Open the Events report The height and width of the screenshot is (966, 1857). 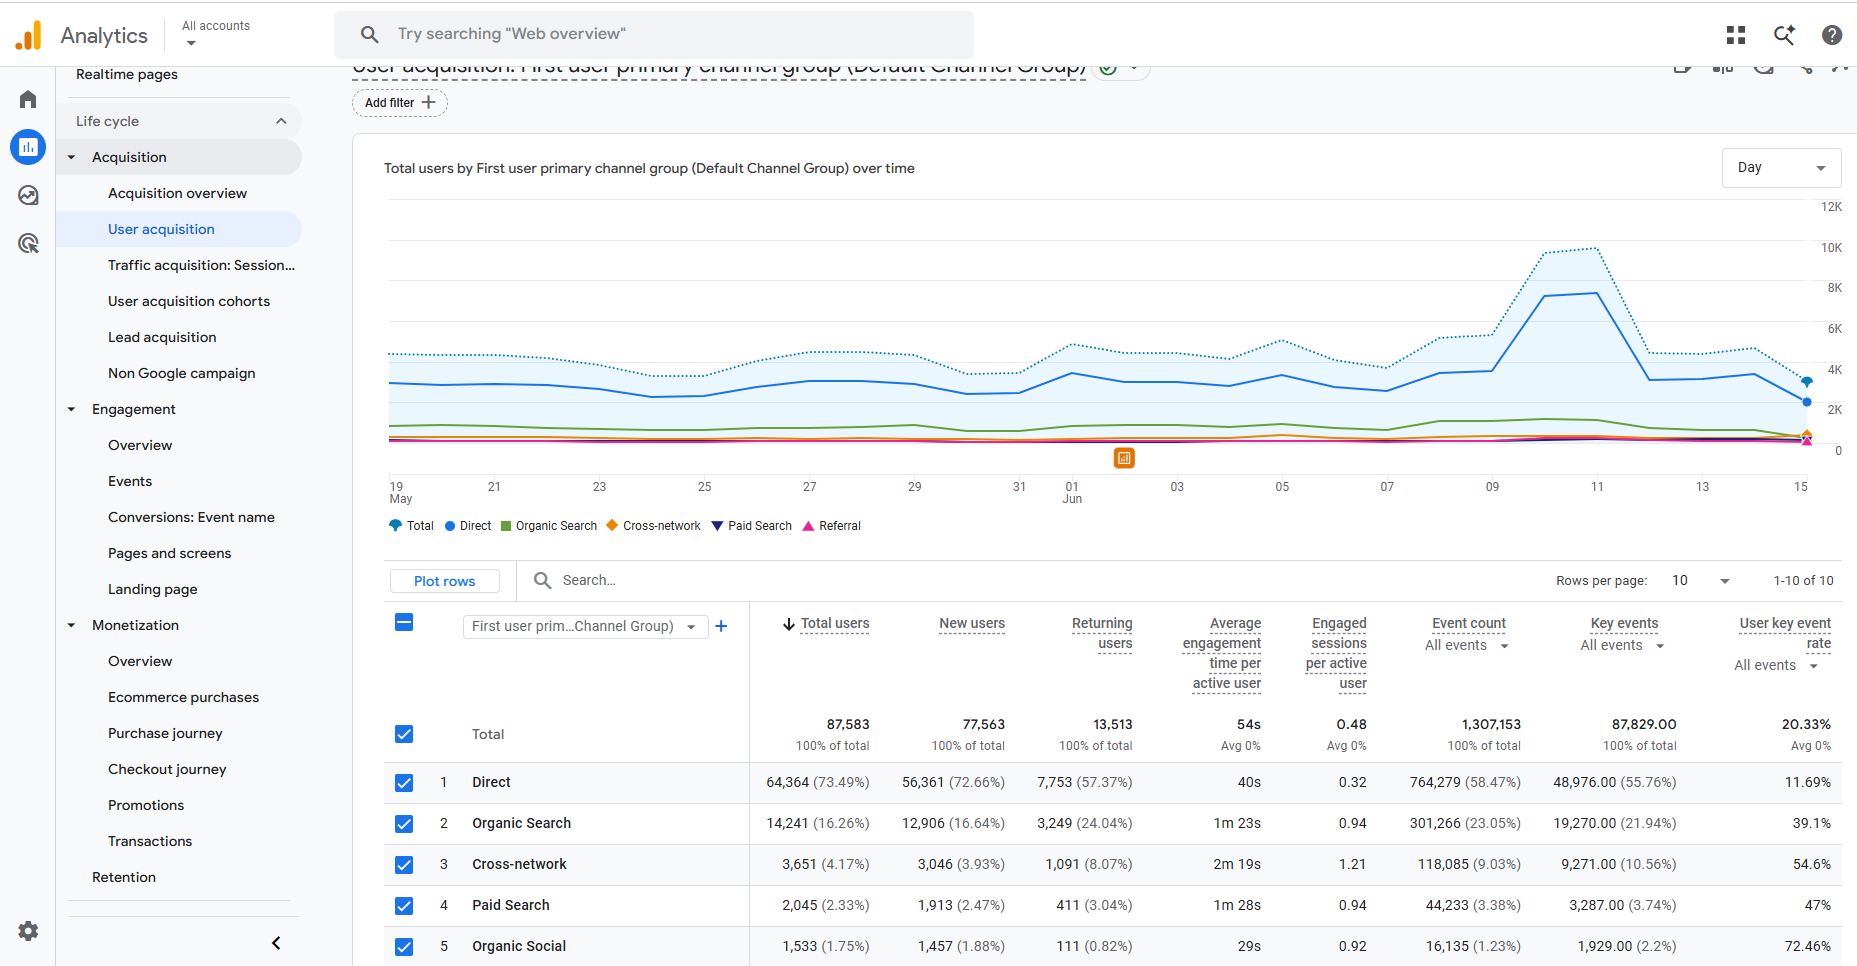130,481
